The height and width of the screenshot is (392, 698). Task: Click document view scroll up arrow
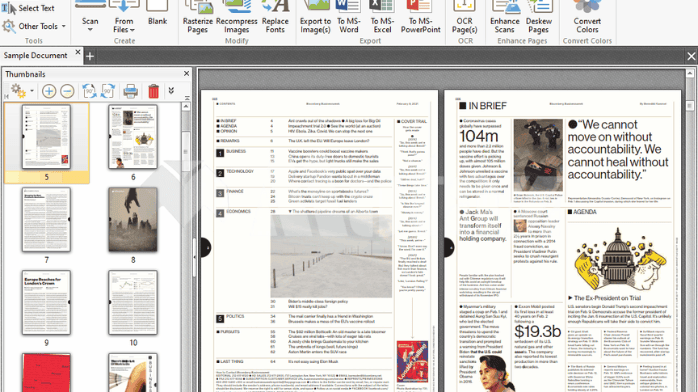pos(690,73)
